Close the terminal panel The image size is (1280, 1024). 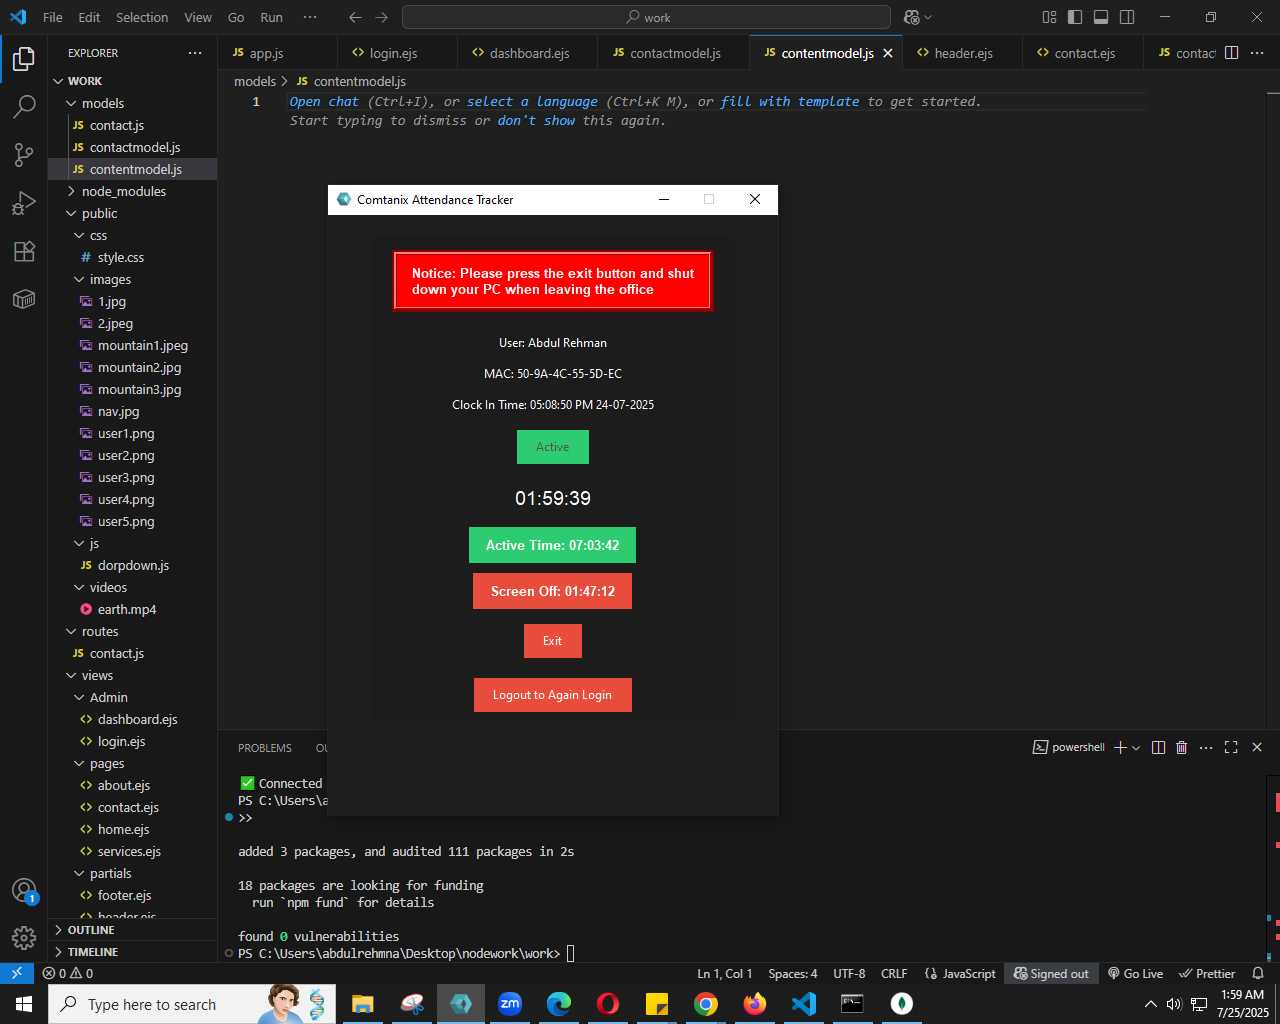click(1257, 747)
